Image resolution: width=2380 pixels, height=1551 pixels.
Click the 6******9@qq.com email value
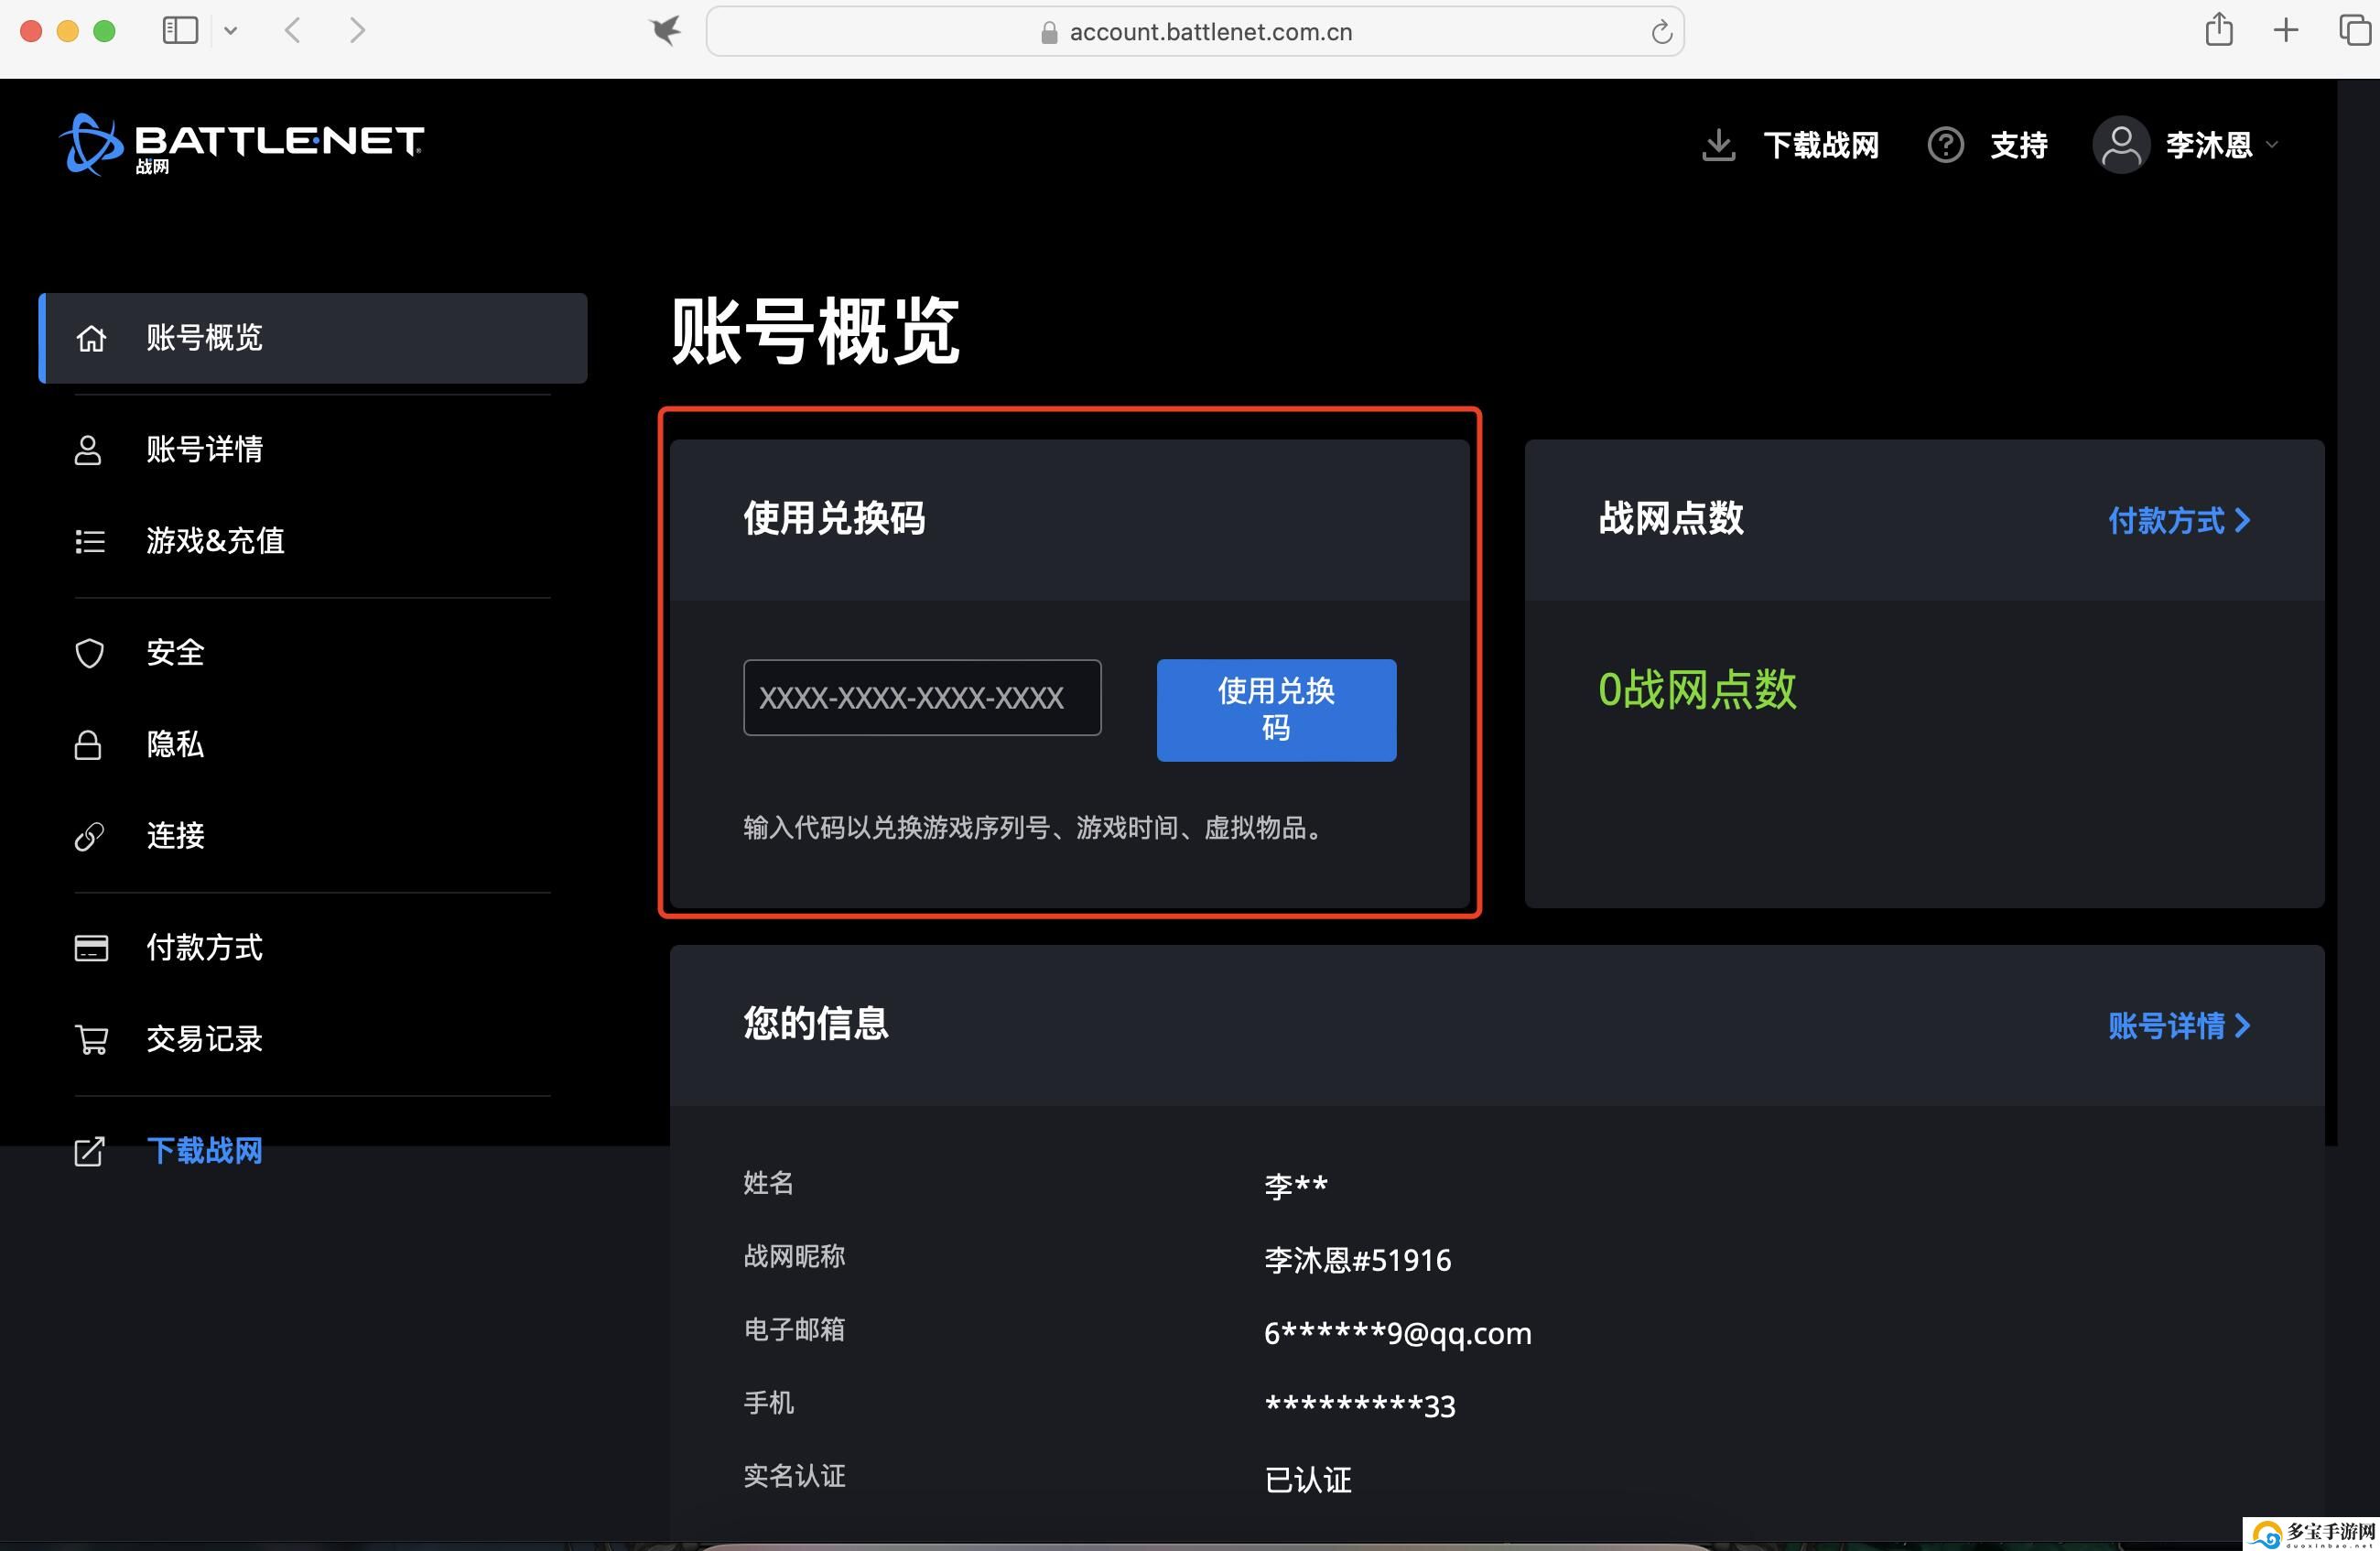coord(1397,1333)
